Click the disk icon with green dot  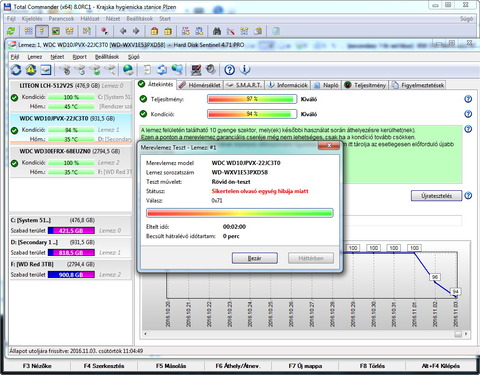96,70
